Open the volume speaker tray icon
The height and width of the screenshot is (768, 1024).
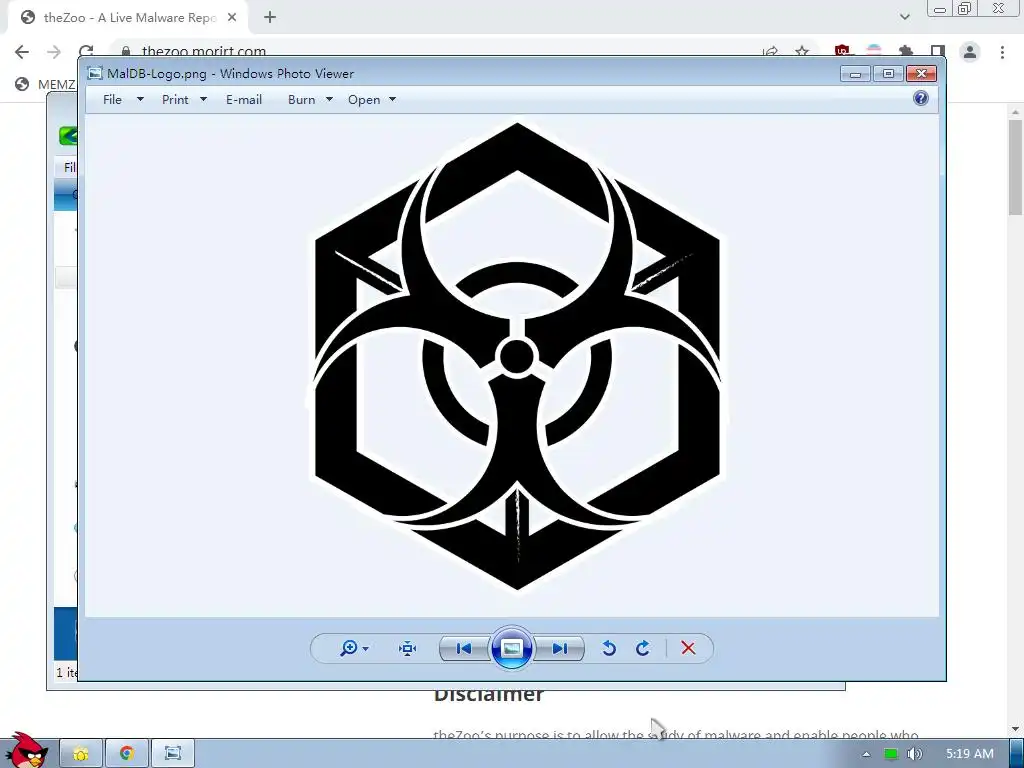(x=915, y=754)
